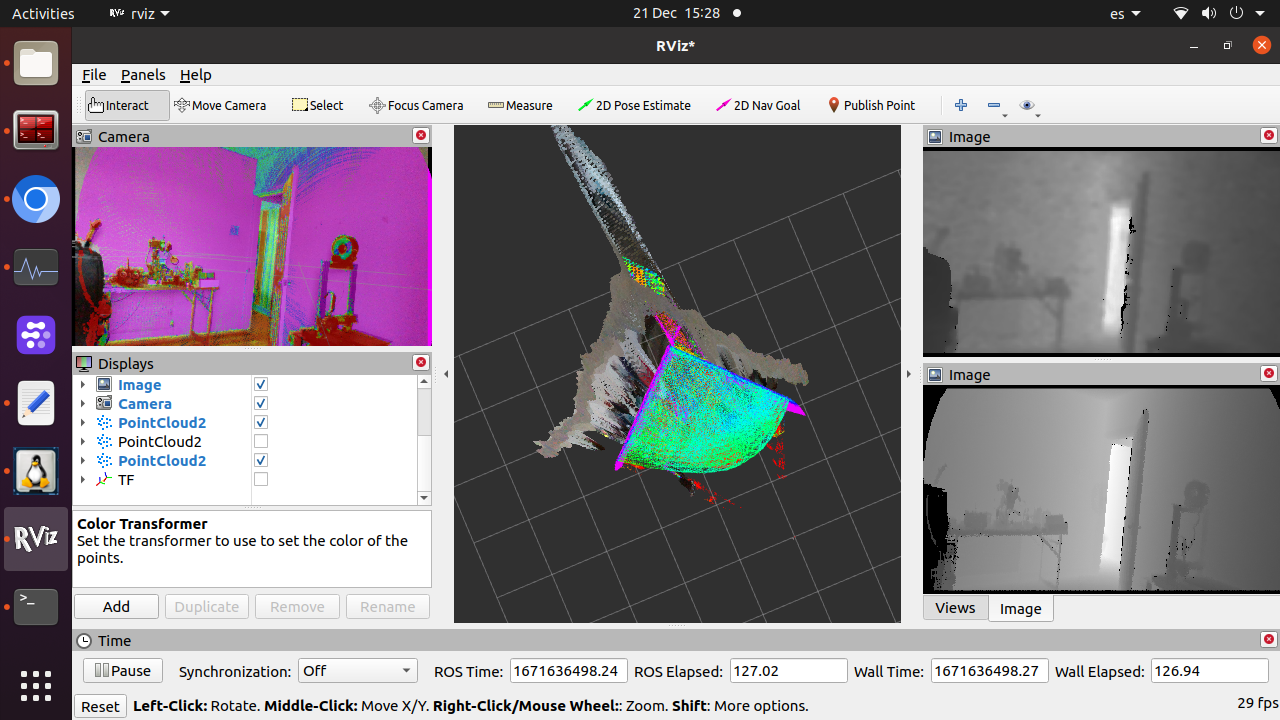The height and width of the screenshot is (720, 1280).
Task: Open the Panels menu
Action: pos(143,75)
